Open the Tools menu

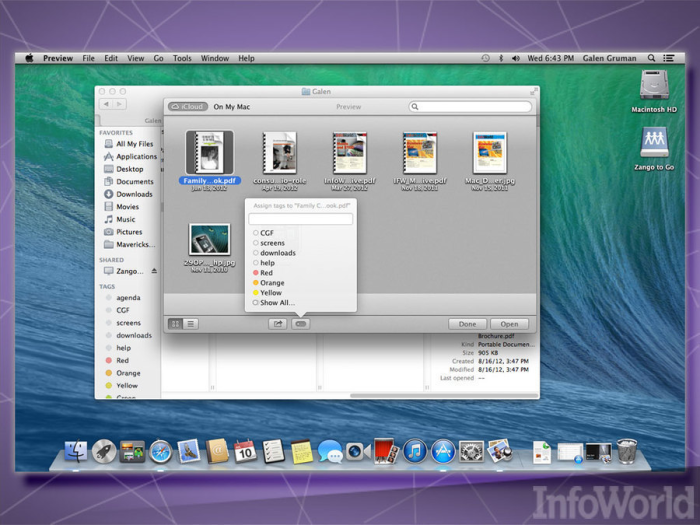[x=182, y=58]
